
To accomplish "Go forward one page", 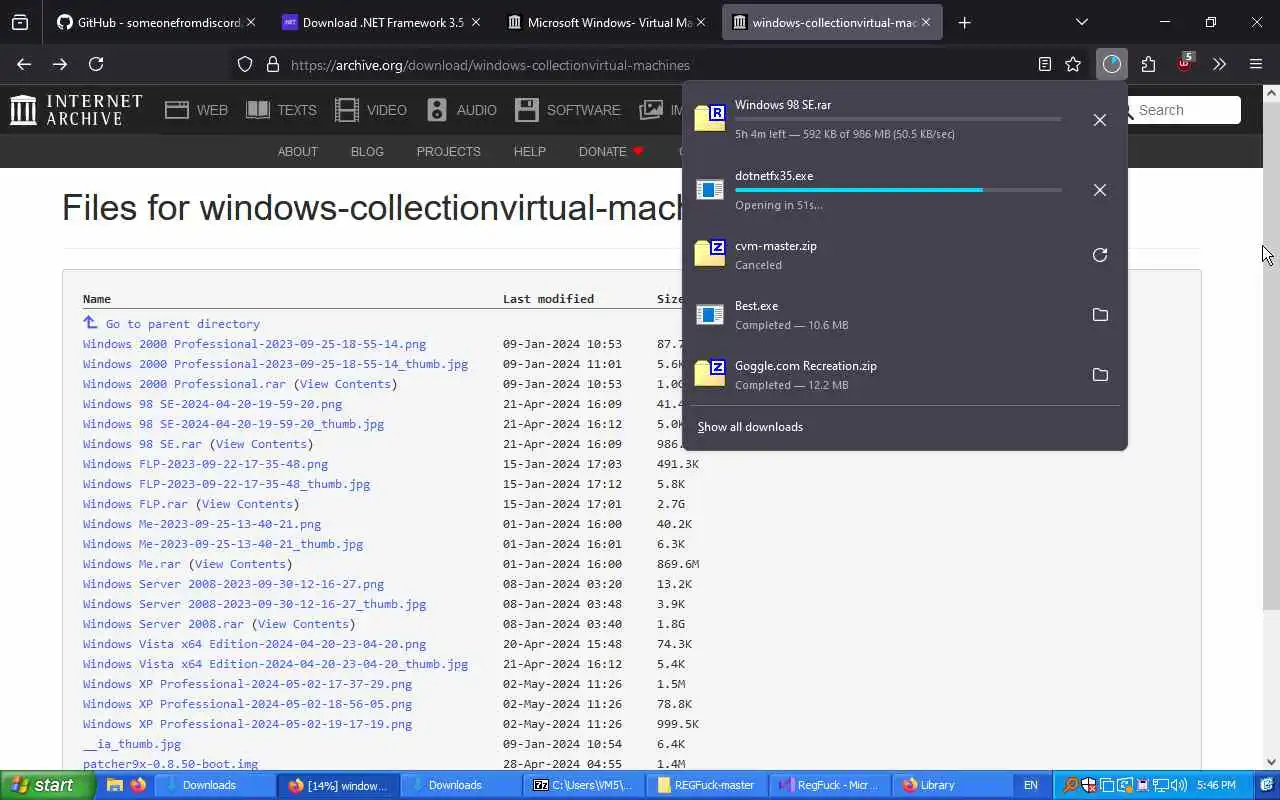I will tap(60, 64).
